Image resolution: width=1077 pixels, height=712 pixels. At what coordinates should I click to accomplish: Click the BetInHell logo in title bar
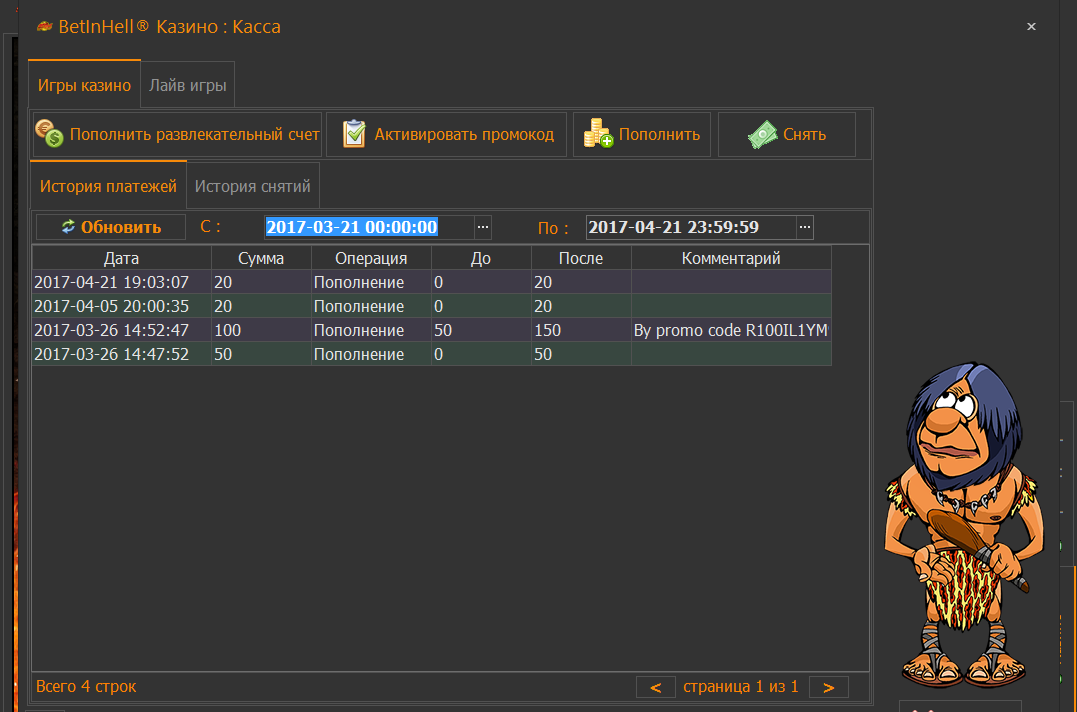click(43, 27)
